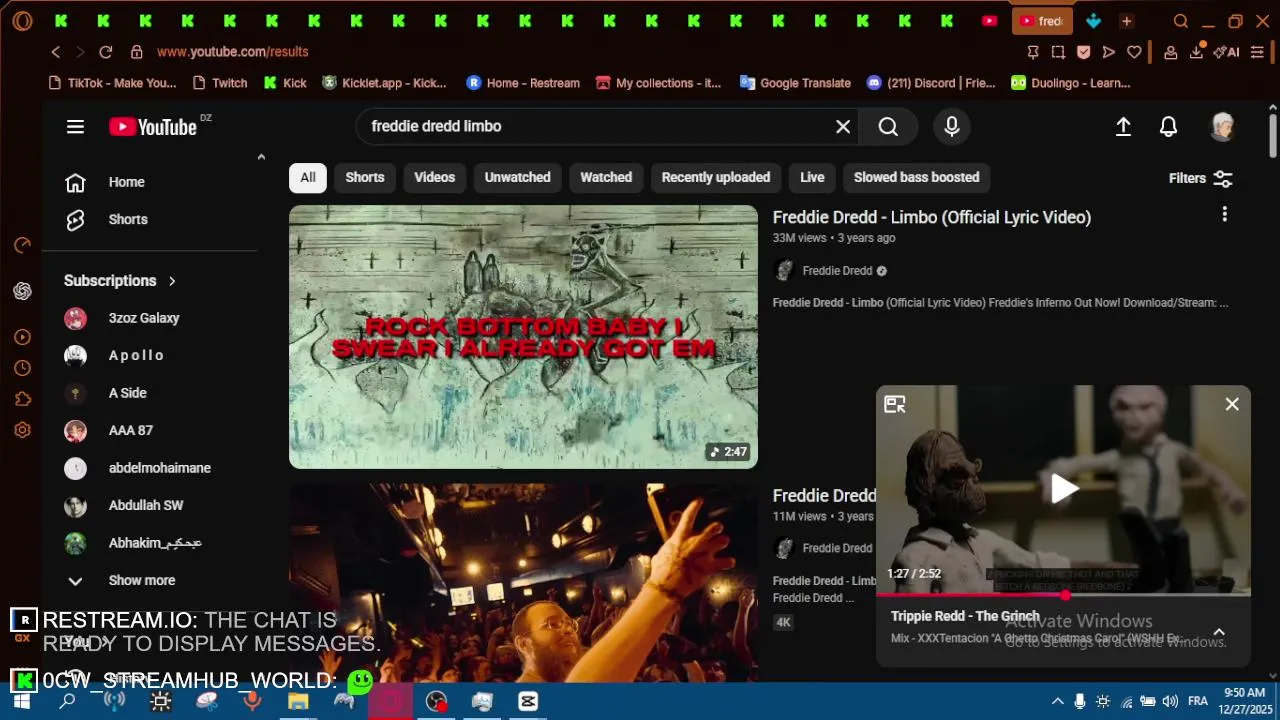The width and height of the screenshot is (1280, 720).
Task: Open the Player in Opera sidebar
Action: pos(22,337)
